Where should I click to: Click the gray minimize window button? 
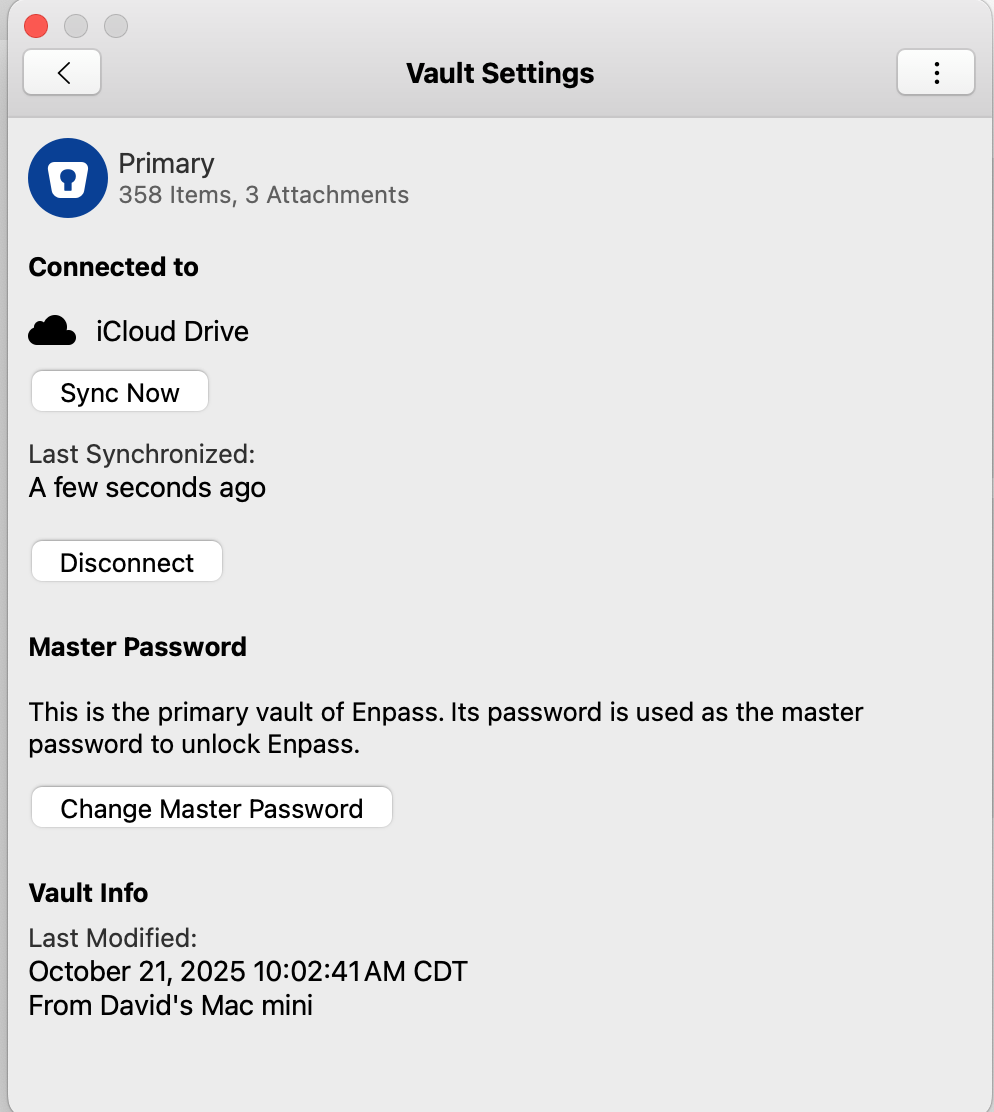tap(76, 26)
